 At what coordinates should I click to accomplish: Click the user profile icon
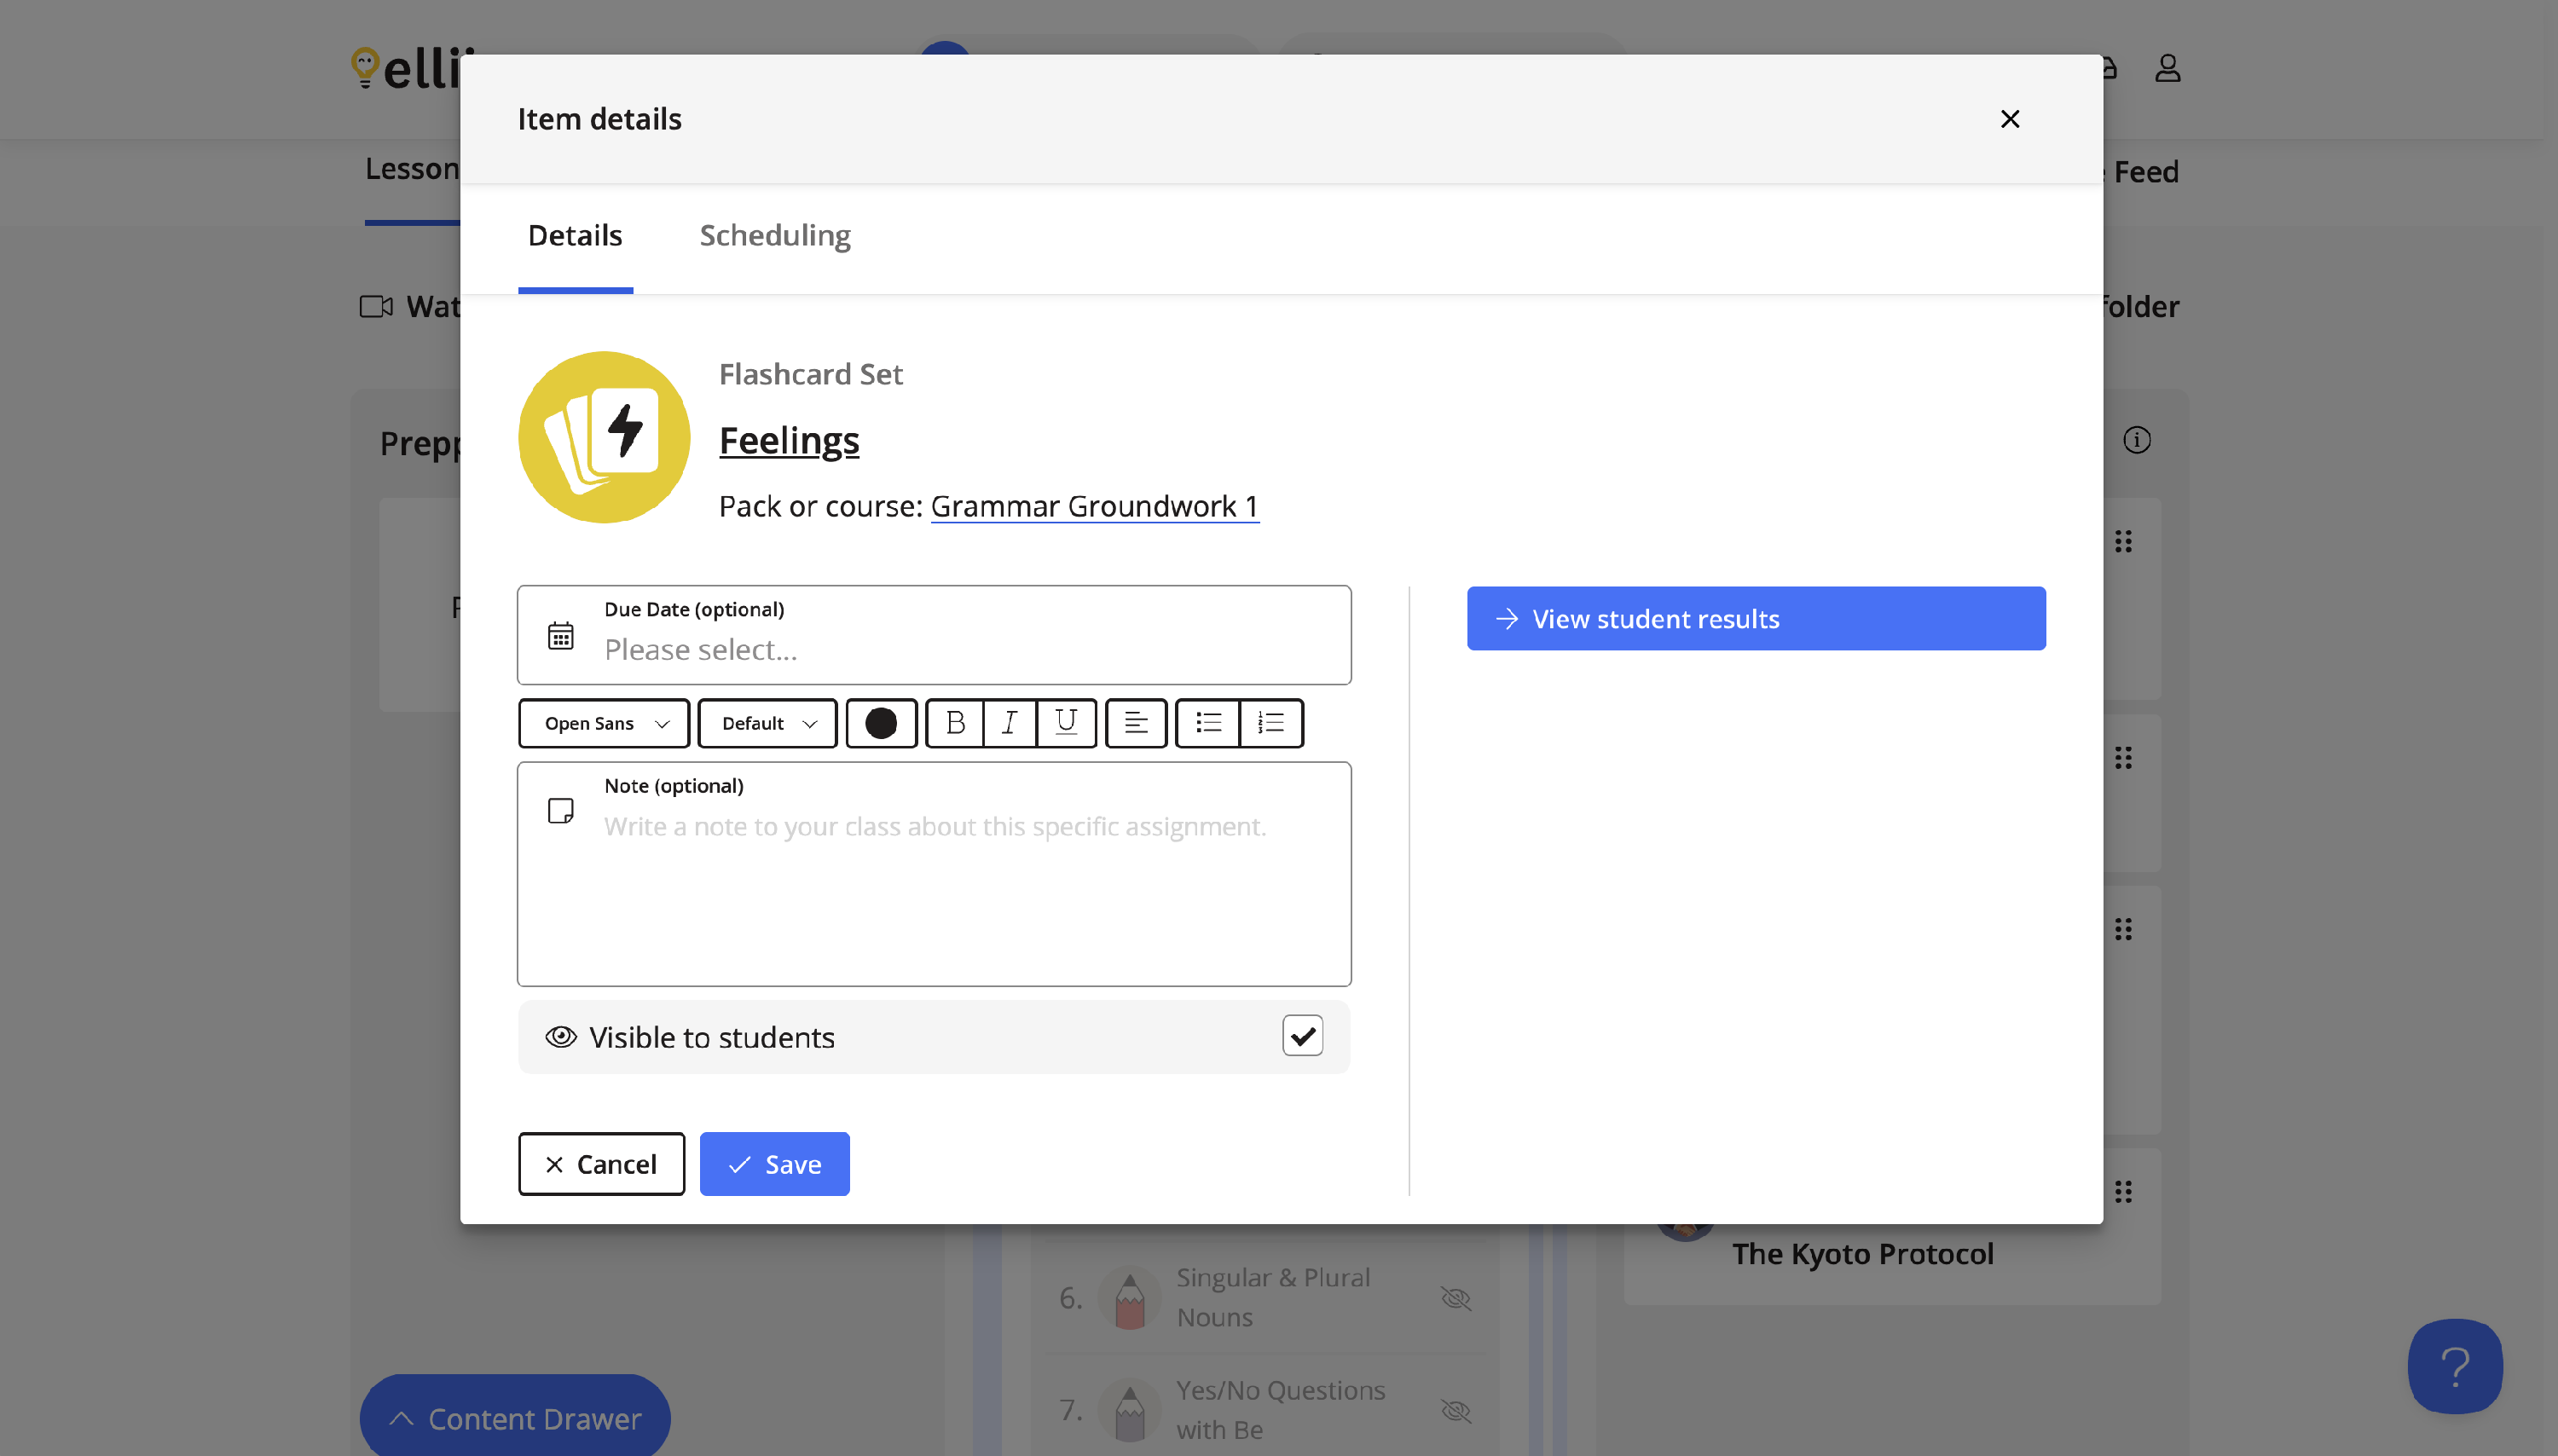(x=2167, y=68)
